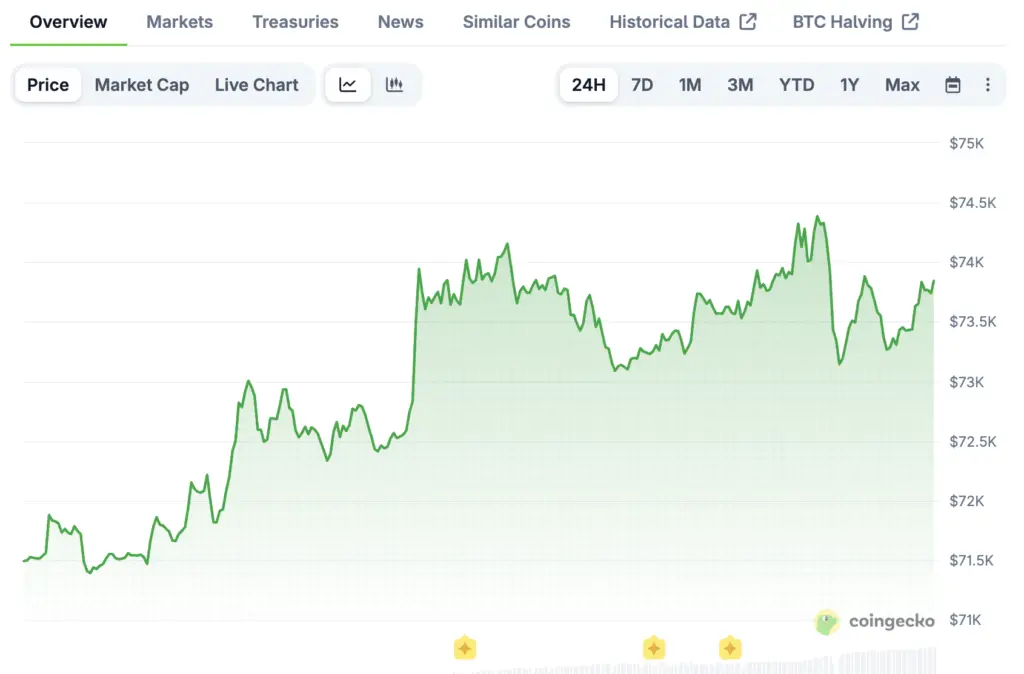Open the BTC Halving external link
The width and height of the screenshot is (1024, 674).
(855, 21)
